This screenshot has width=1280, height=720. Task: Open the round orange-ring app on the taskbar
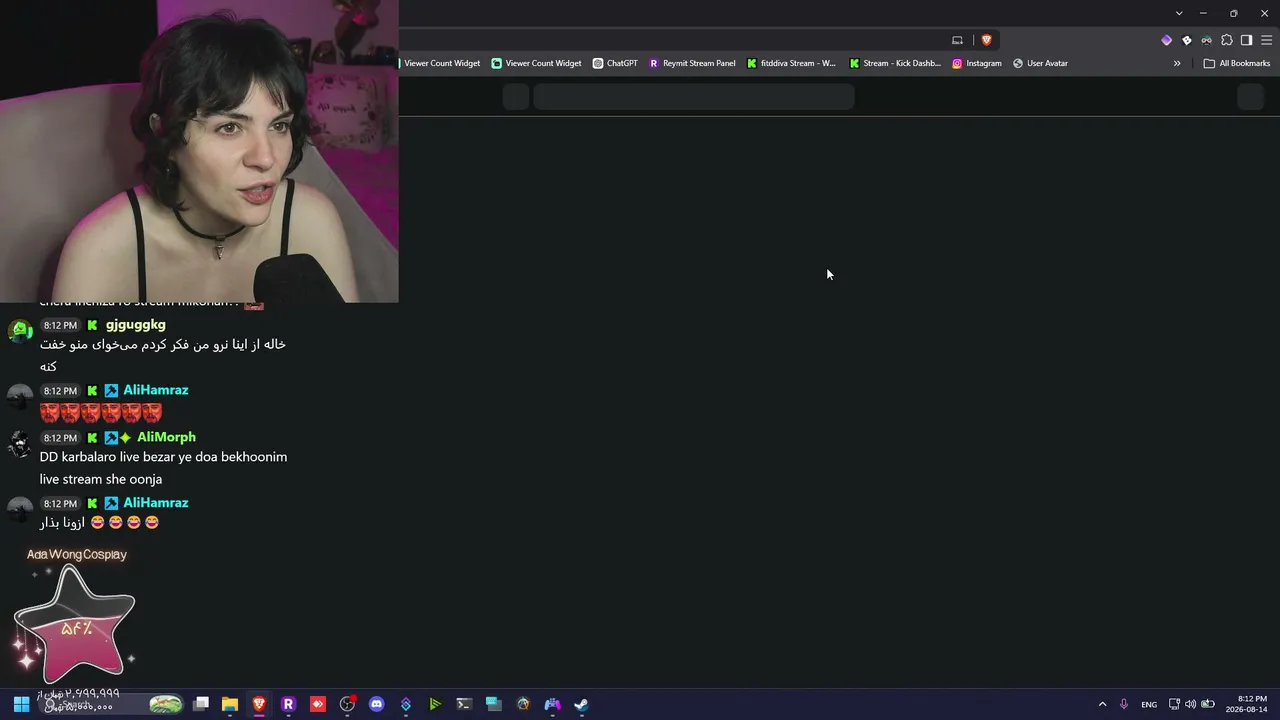click(x=523, y=704)
